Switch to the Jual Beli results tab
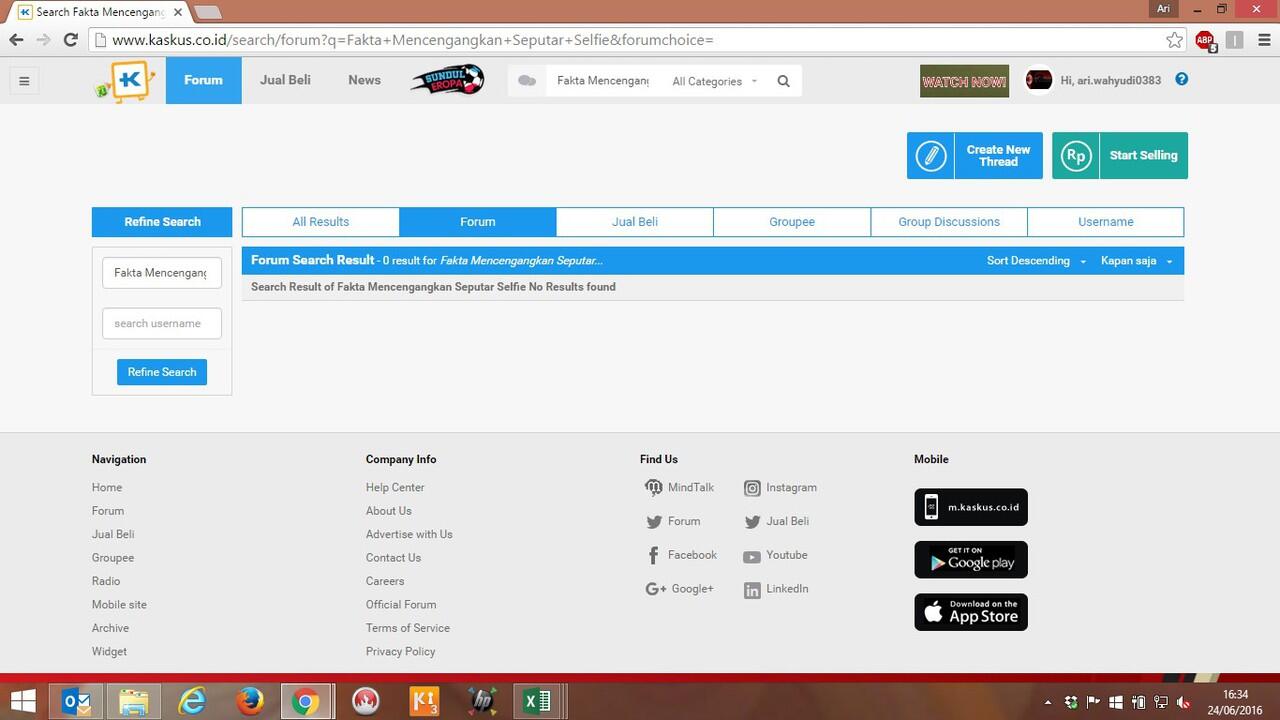The width and height of the screenshot is (1280, 720). click(635, 222)
